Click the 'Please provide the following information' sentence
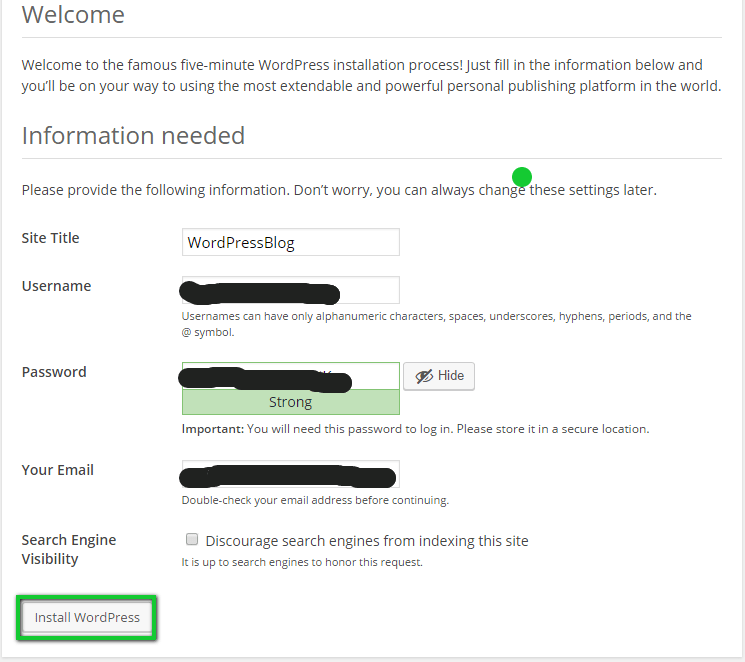The height and width of the screenshot is (662, 745). pyautogui.click(x=339, y=190)
